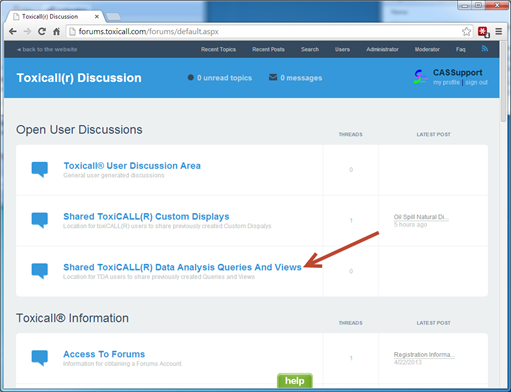Click the sign out link

[x=476, y=82]
